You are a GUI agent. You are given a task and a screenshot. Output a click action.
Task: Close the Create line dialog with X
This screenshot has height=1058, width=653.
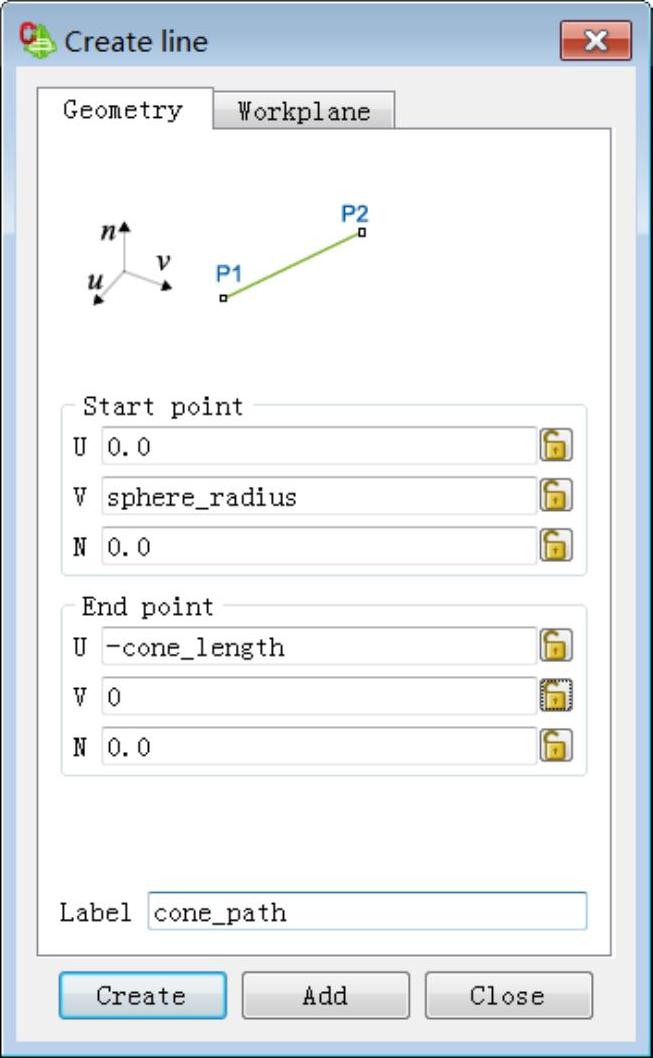pos(596,40)
